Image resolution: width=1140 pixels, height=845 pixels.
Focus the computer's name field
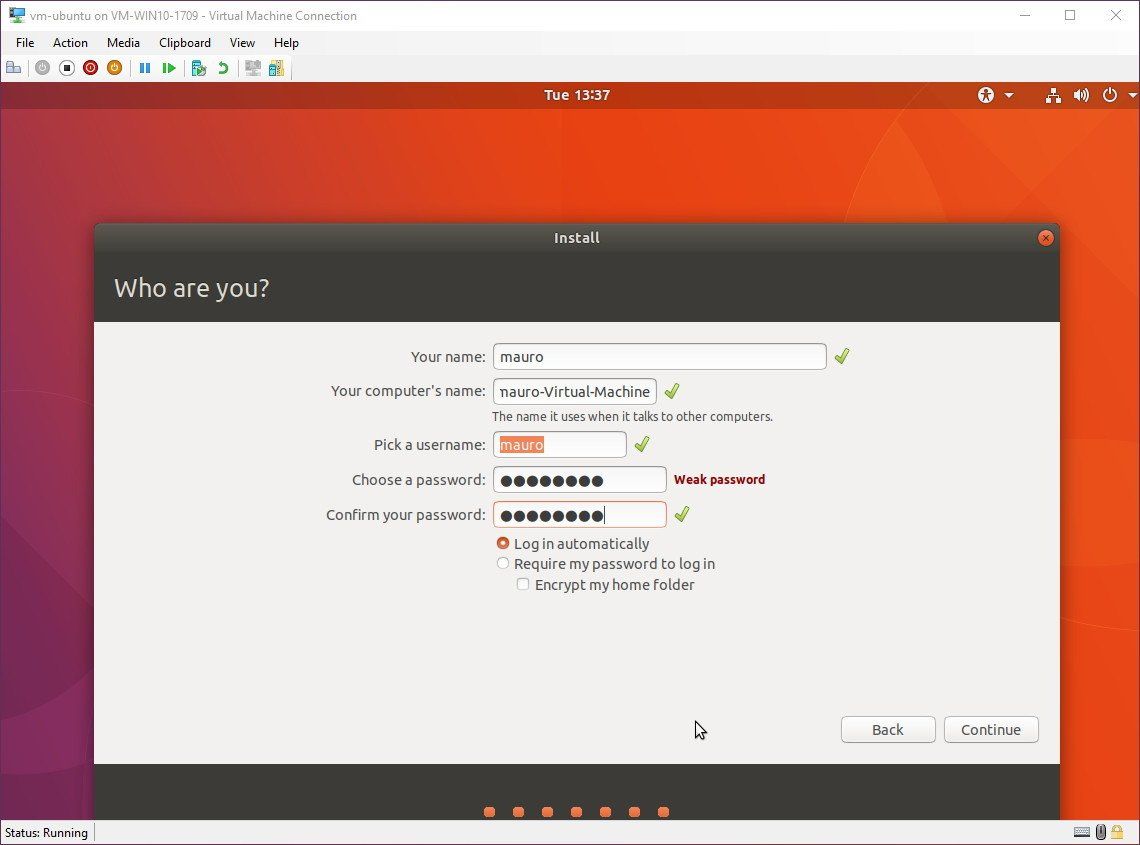coord(574,391)
